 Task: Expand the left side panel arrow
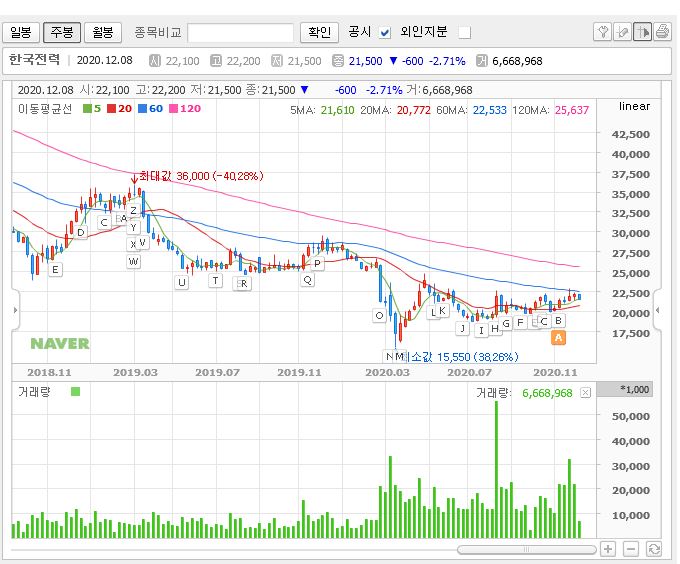point(16,310)
